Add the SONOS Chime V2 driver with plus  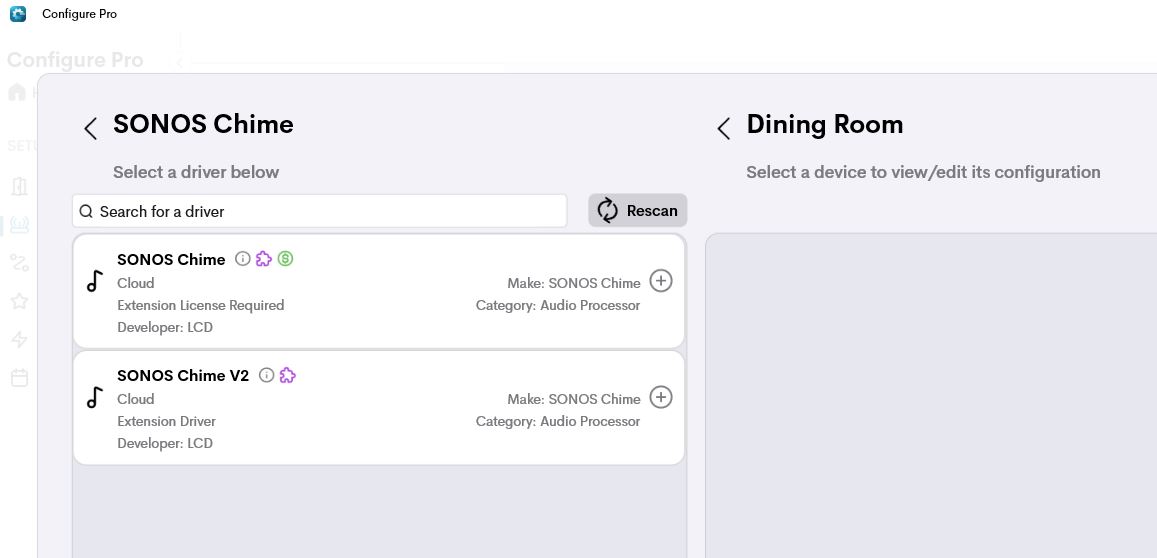[x=660, y=397]
